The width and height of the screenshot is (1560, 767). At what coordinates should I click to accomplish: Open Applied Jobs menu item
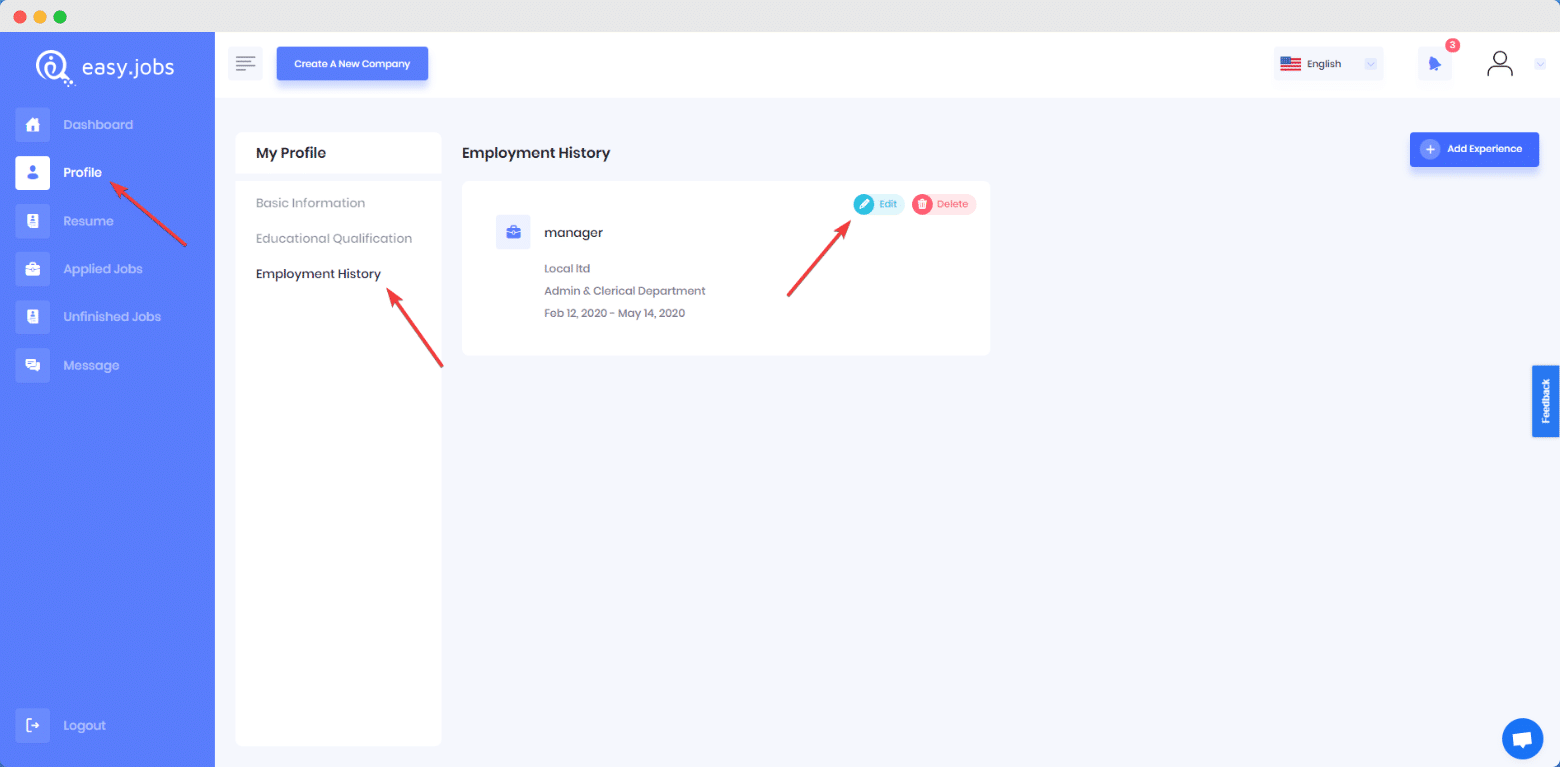tap(103, 269)
